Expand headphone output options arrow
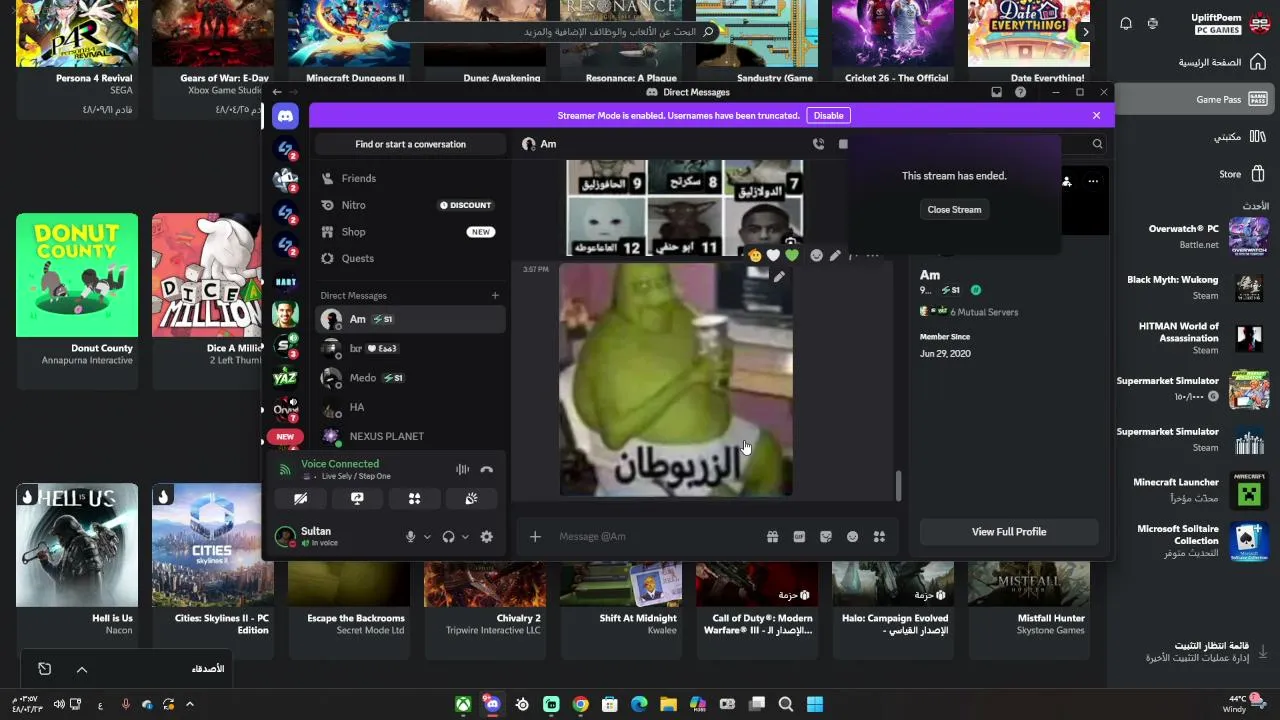1280x720 pixels. coord(465,537)
